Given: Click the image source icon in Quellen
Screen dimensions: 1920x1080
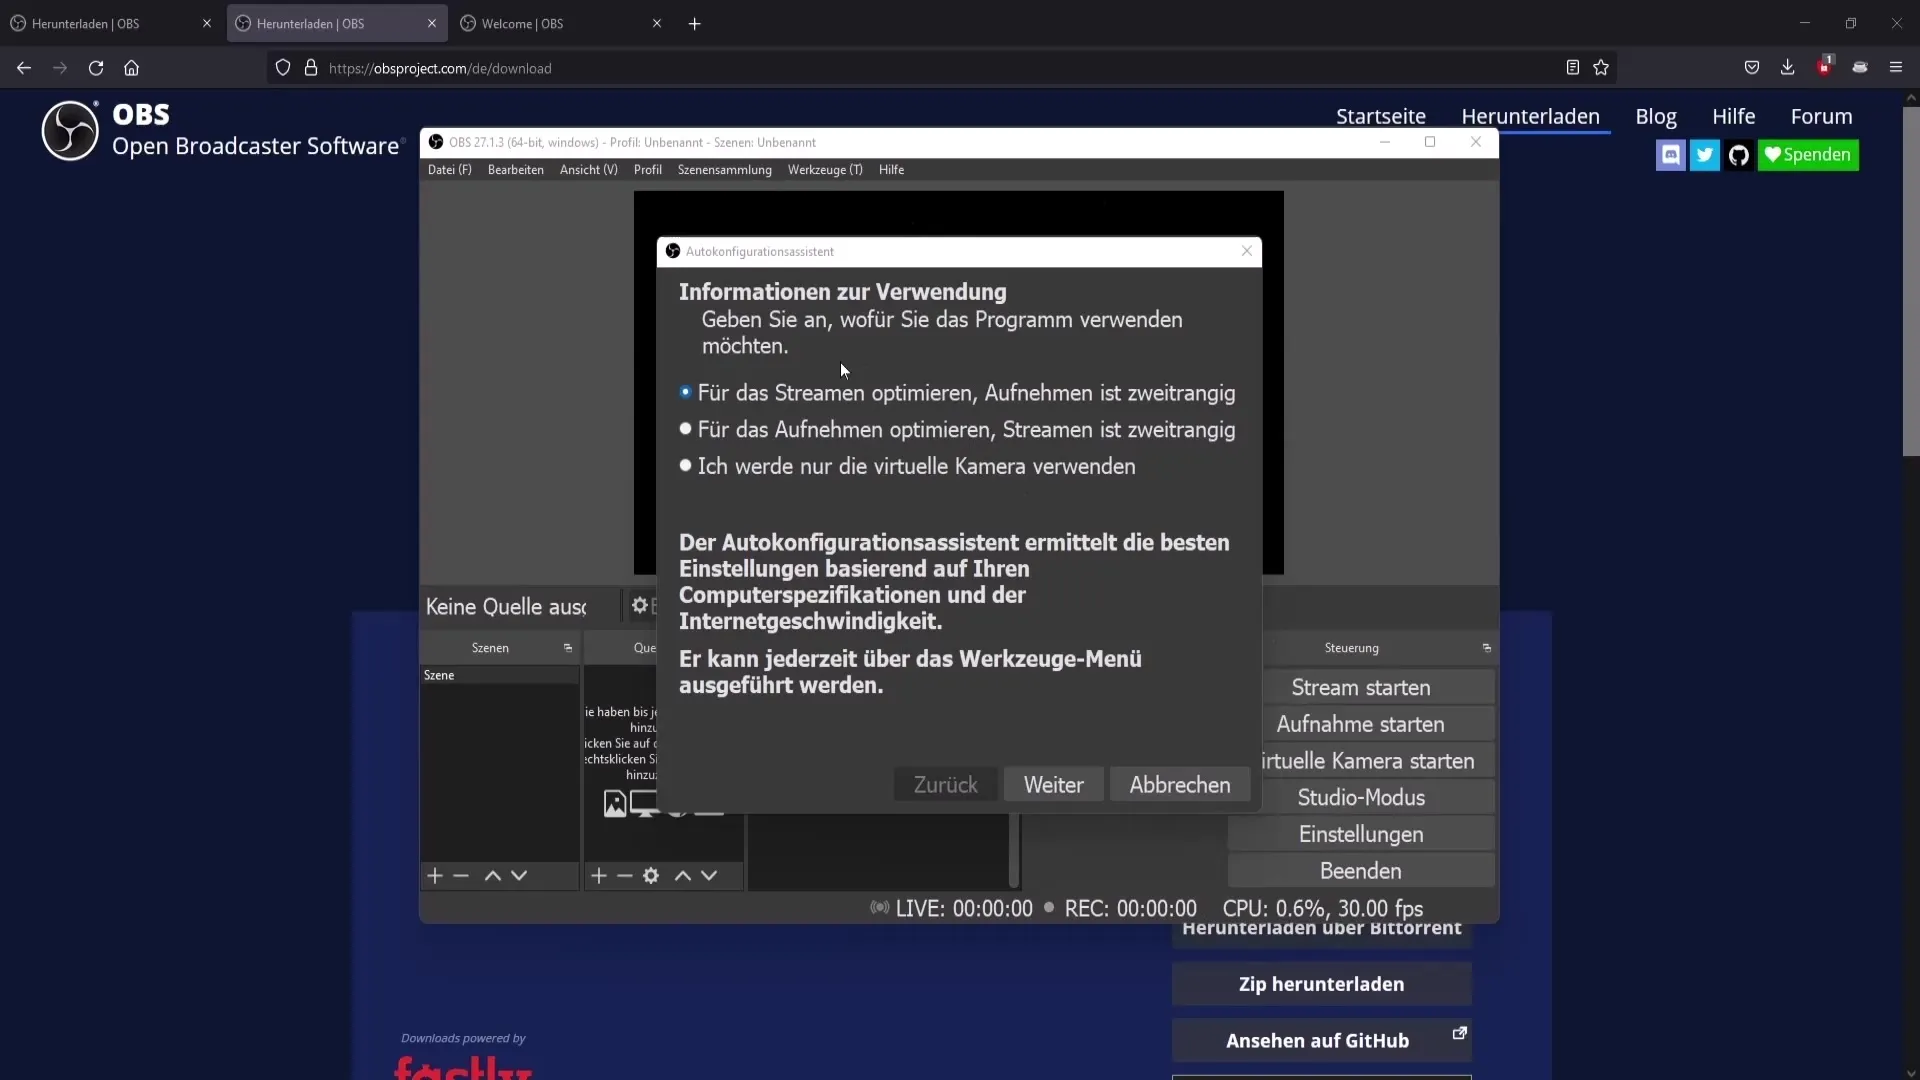Looking at the screenshot, I should tap(615, 803).
